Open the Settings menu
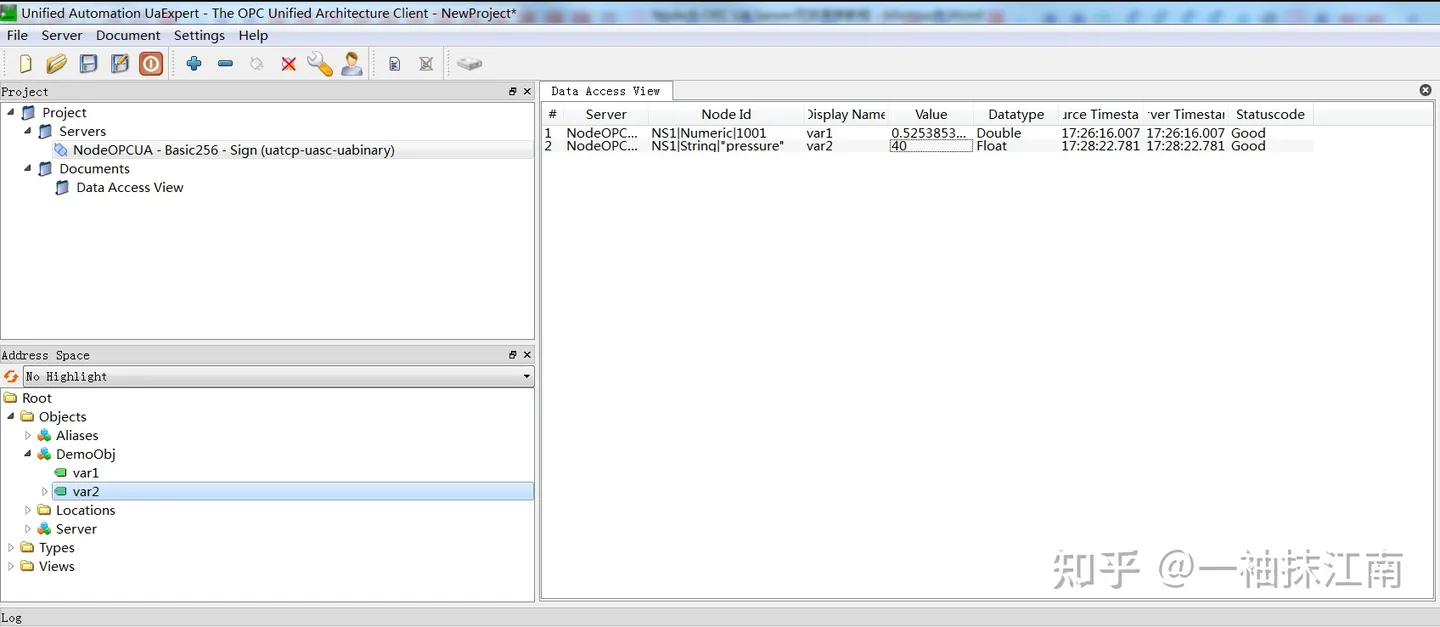The height and width of the screenshot is (627, 1440). point(199,35)
